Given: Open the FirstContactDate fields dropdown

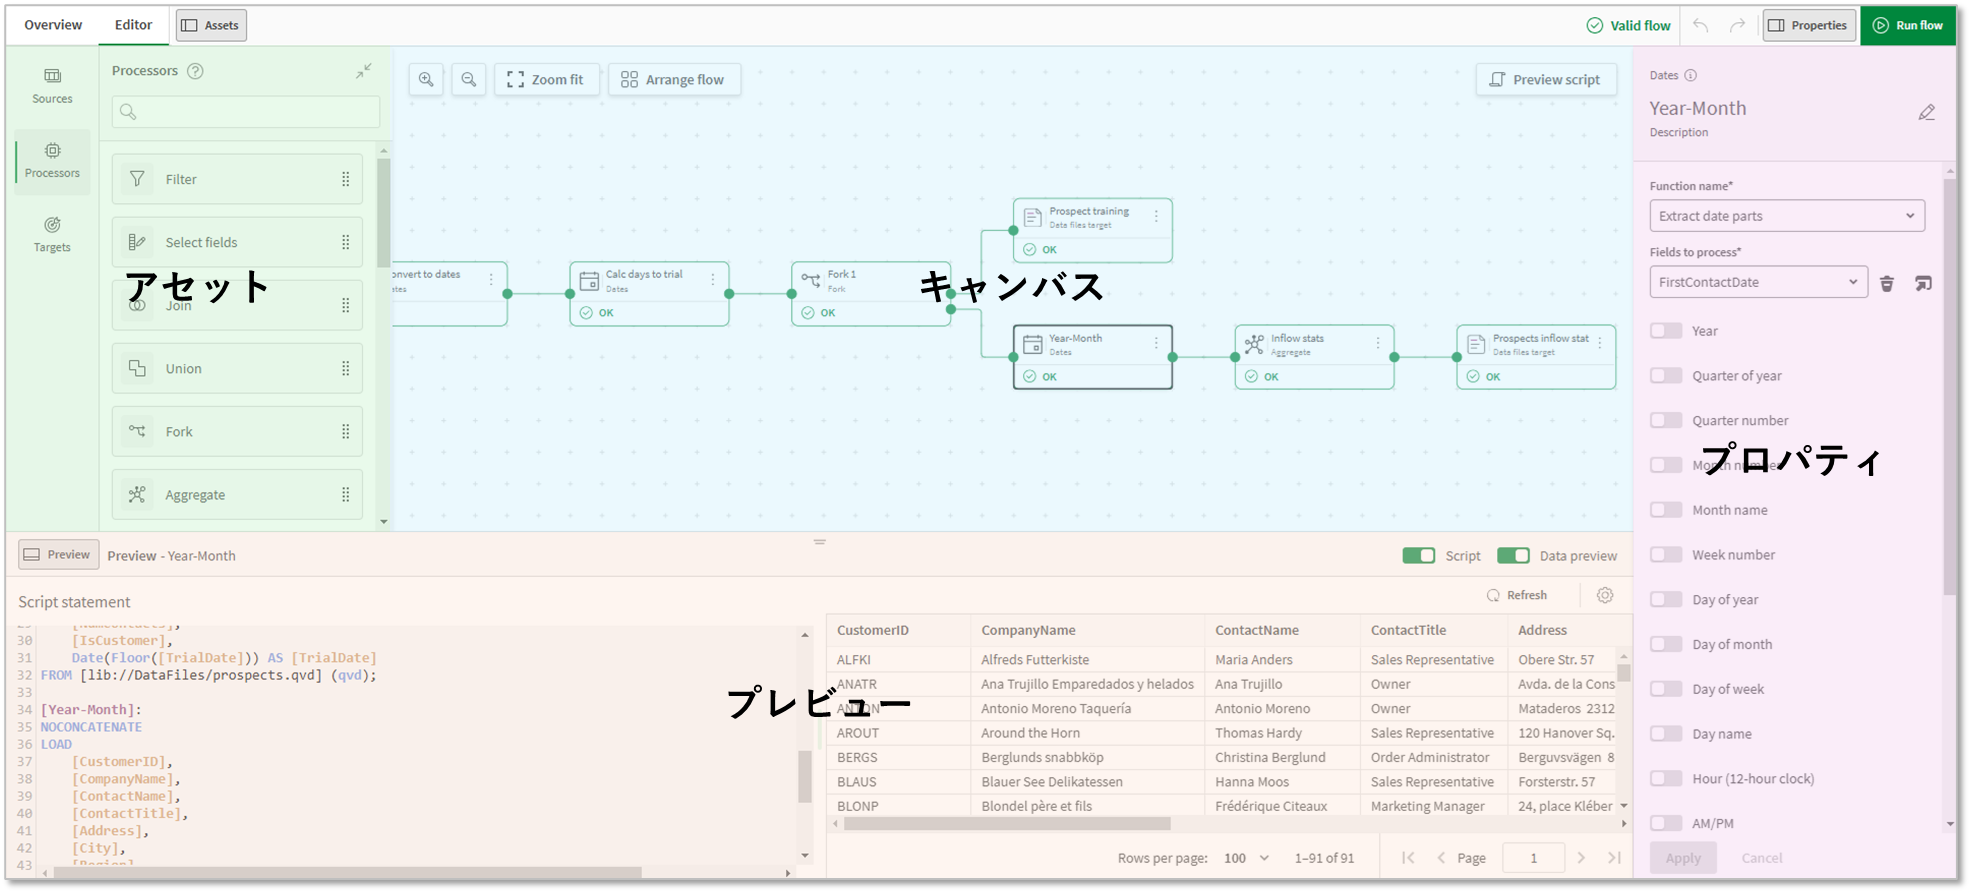Looking at the screenshot, I should (x=1758, y=282).
